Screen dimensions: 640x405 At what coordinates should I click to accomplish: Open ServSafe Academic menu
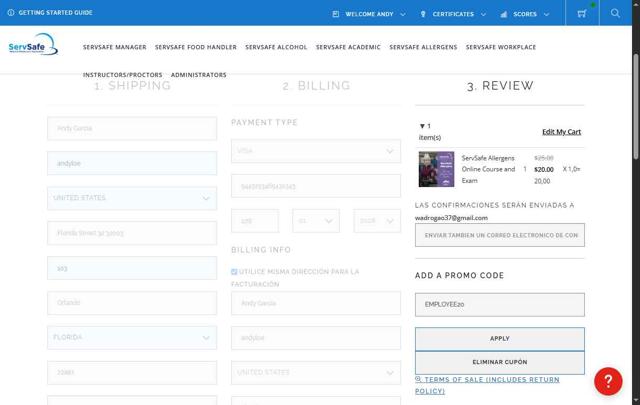coord(348,47)
